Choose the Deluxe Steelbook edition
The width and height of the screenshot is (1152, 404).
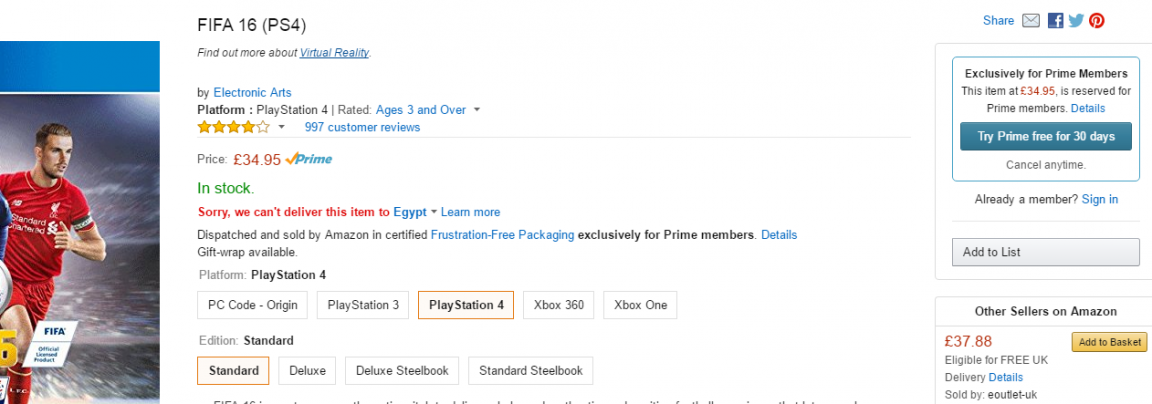pos(402,371)
